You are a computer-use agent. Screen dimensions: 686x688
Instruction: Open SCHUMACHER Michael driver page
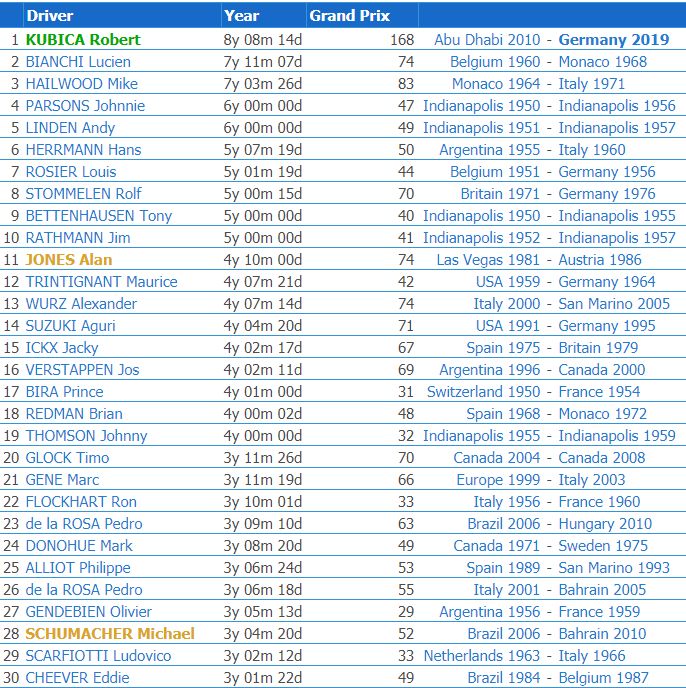click(x=110, y=634)
